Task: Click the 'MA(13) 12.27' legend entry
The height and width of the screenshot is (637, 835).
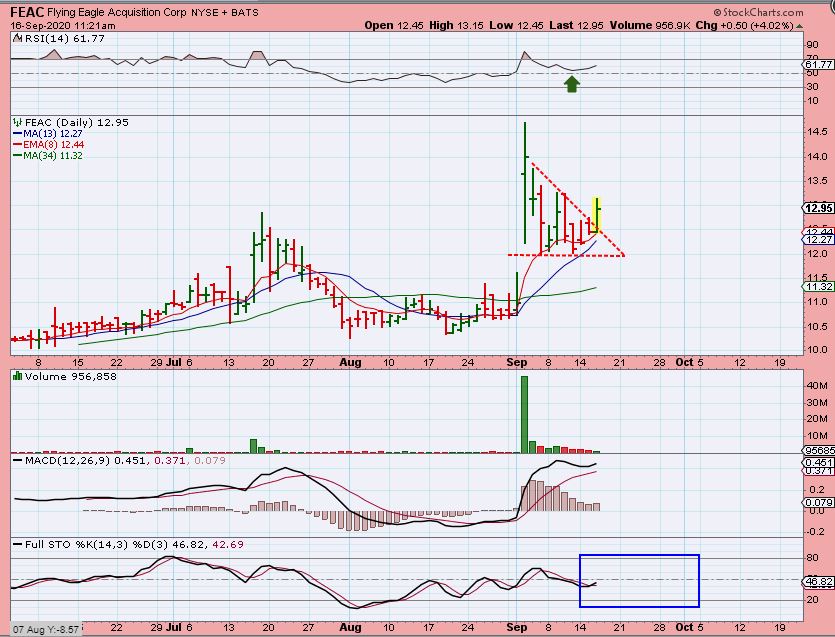Action: [53, 134]
